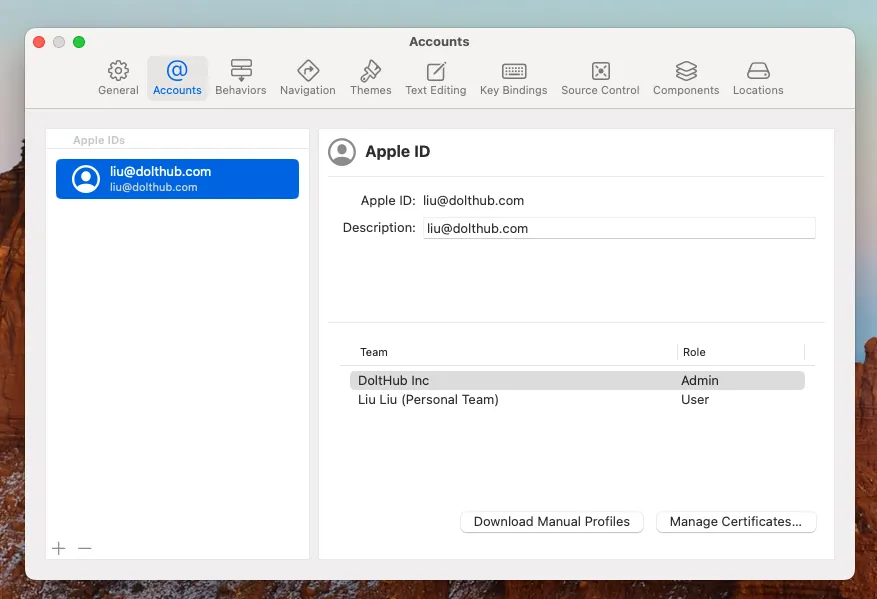Open the Text Editing pane
877x599 pixels.
point(435,77)
